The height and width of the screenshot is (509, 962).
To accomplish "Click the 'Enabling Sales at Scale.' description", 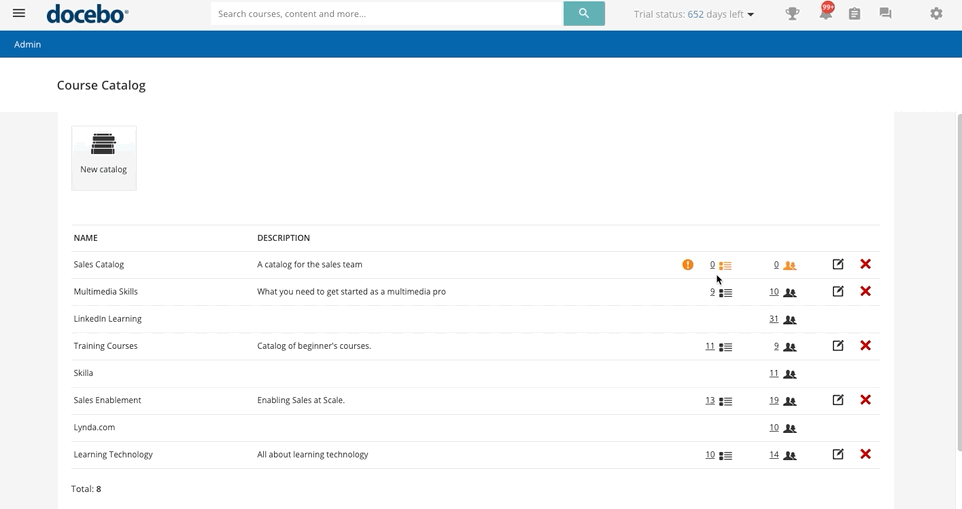I will (301, 400).
